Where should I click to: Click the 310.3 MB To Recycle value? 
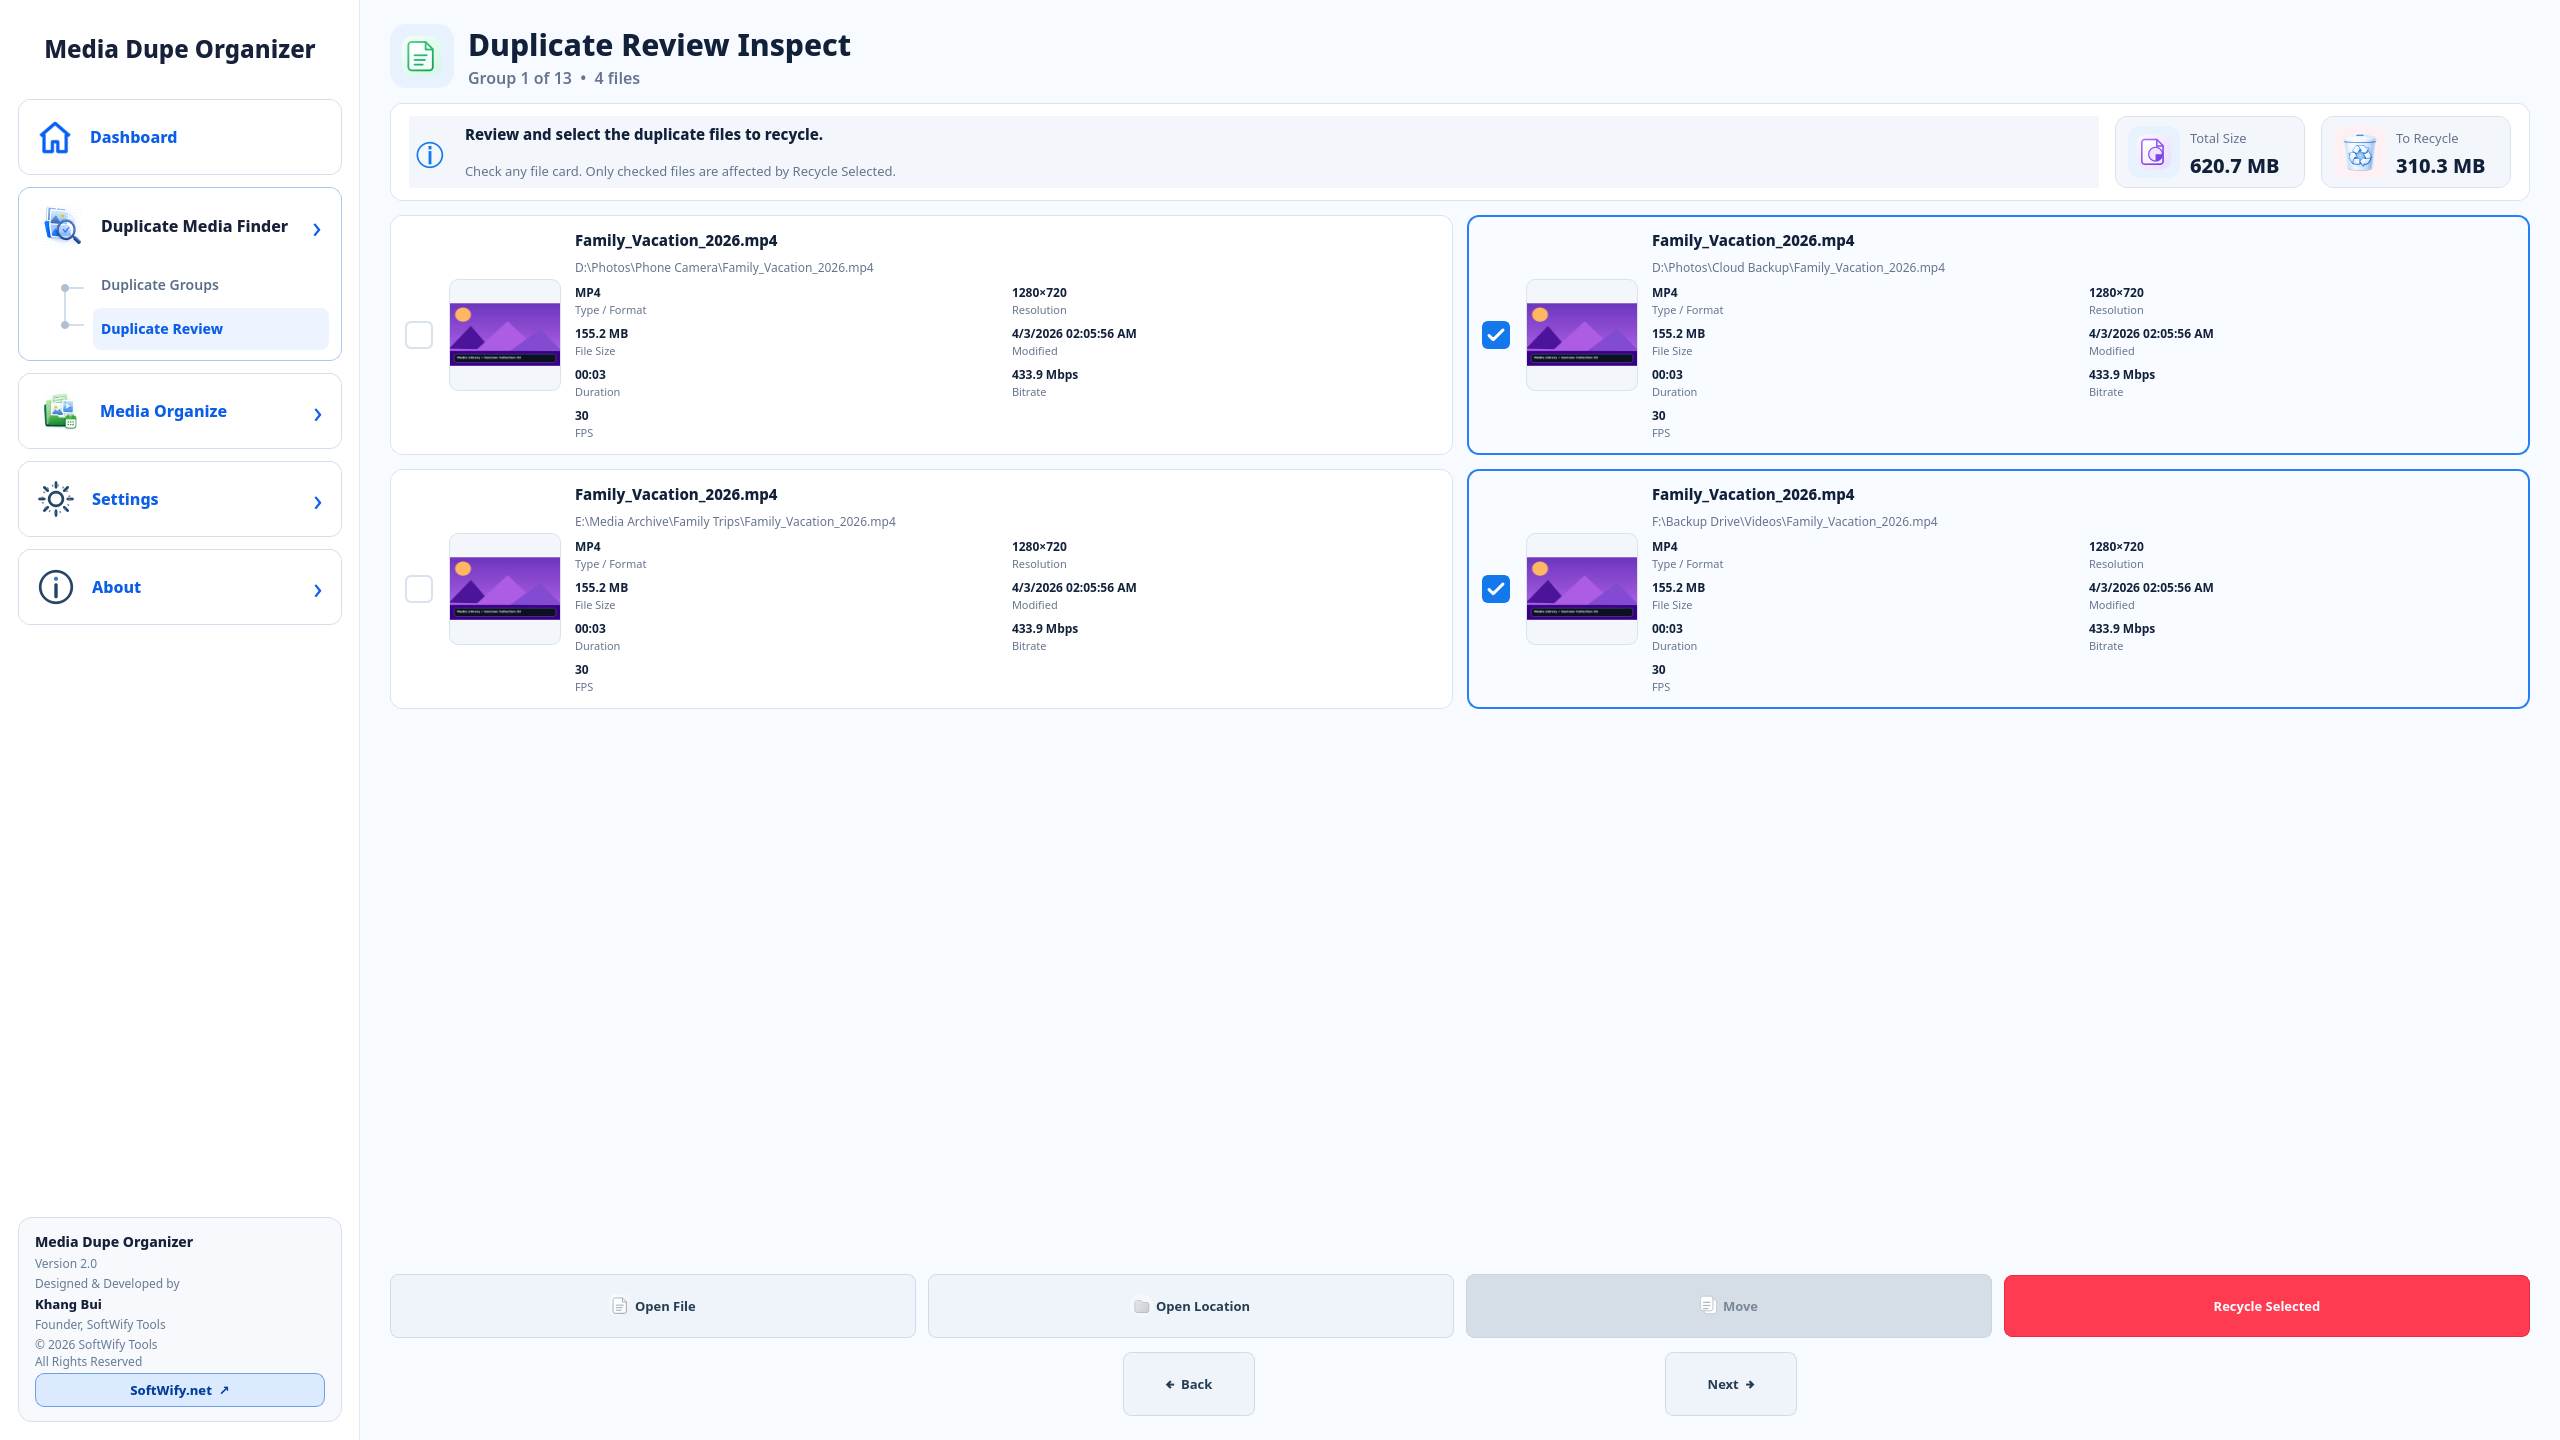click(2440, 166)
